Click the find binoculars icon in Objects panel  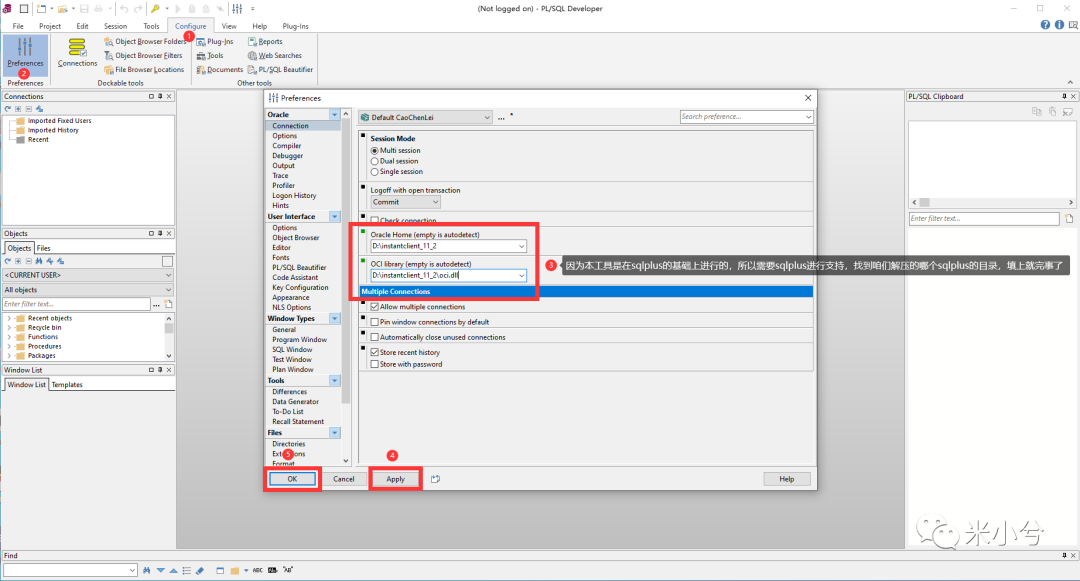coord(39,261)
